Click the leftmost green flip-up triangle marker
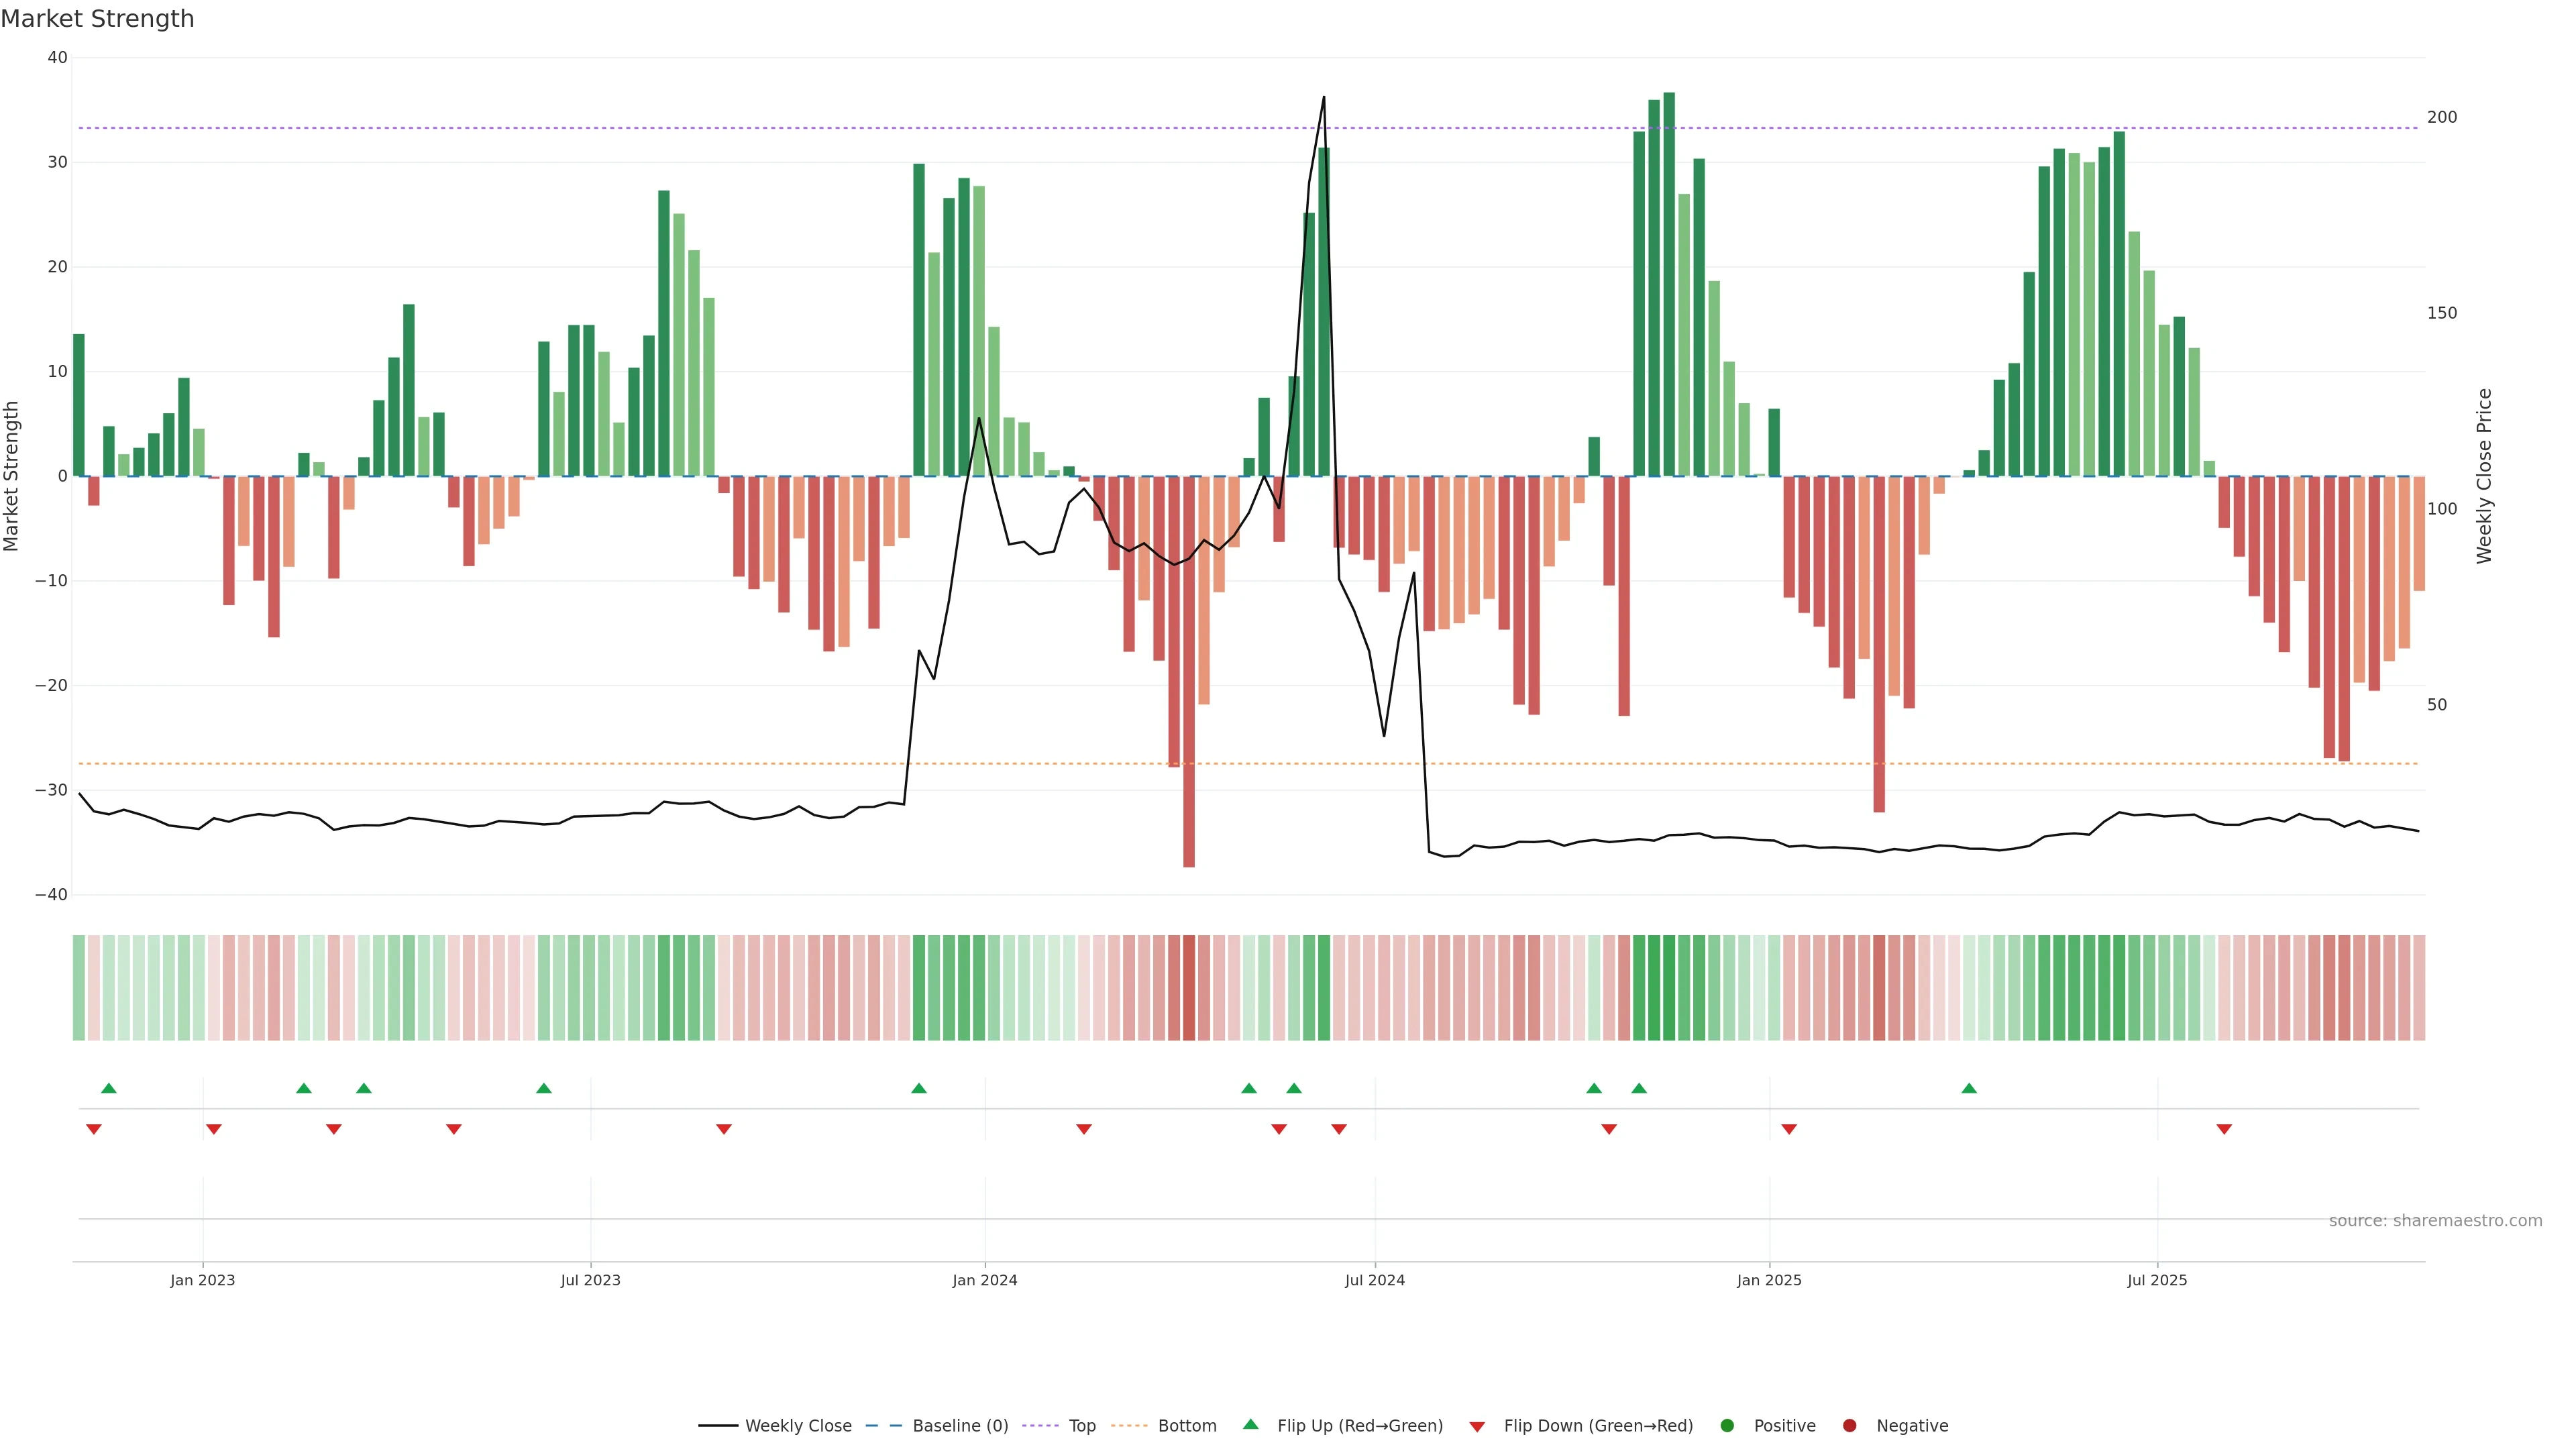 pos(109,1088)
